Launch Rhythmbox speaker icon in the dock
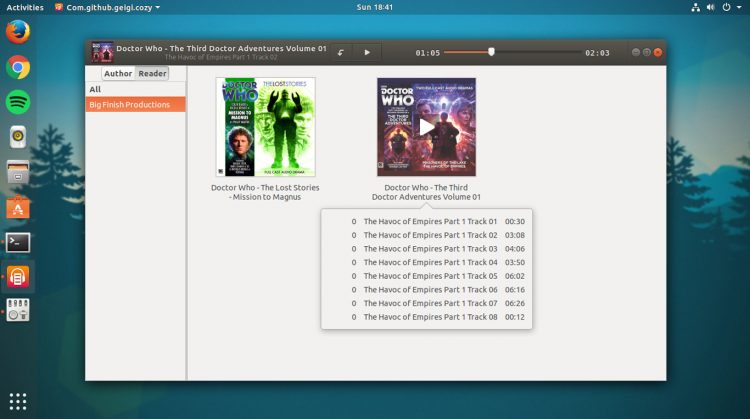750x419 pixels. coord(18,137)
